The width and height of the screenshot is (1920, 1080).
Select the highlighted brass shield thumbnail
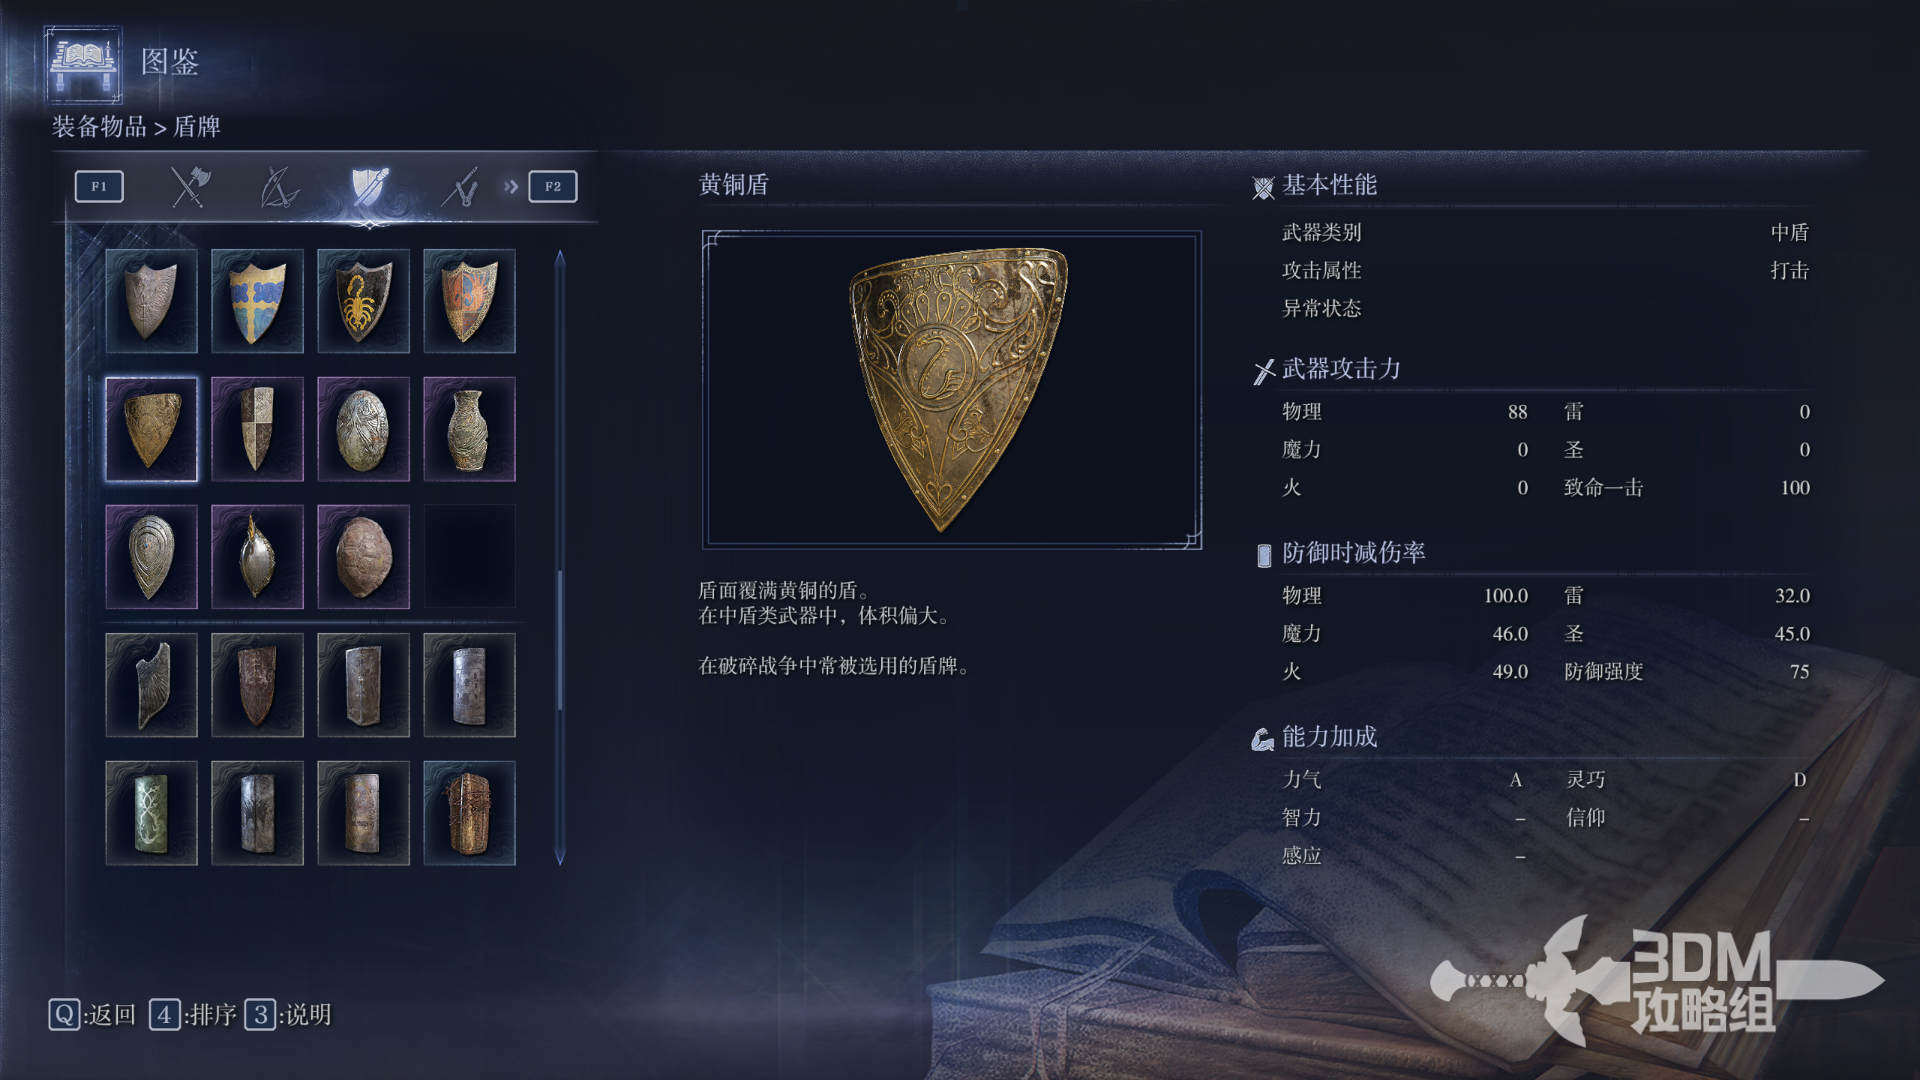(151, 429)
